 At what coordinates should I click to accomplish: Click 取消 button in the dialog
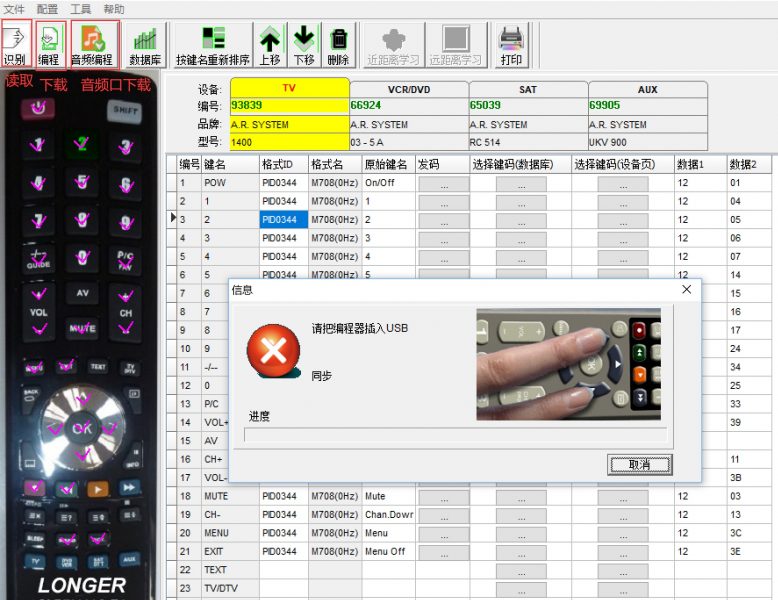[x=639, y=465]
